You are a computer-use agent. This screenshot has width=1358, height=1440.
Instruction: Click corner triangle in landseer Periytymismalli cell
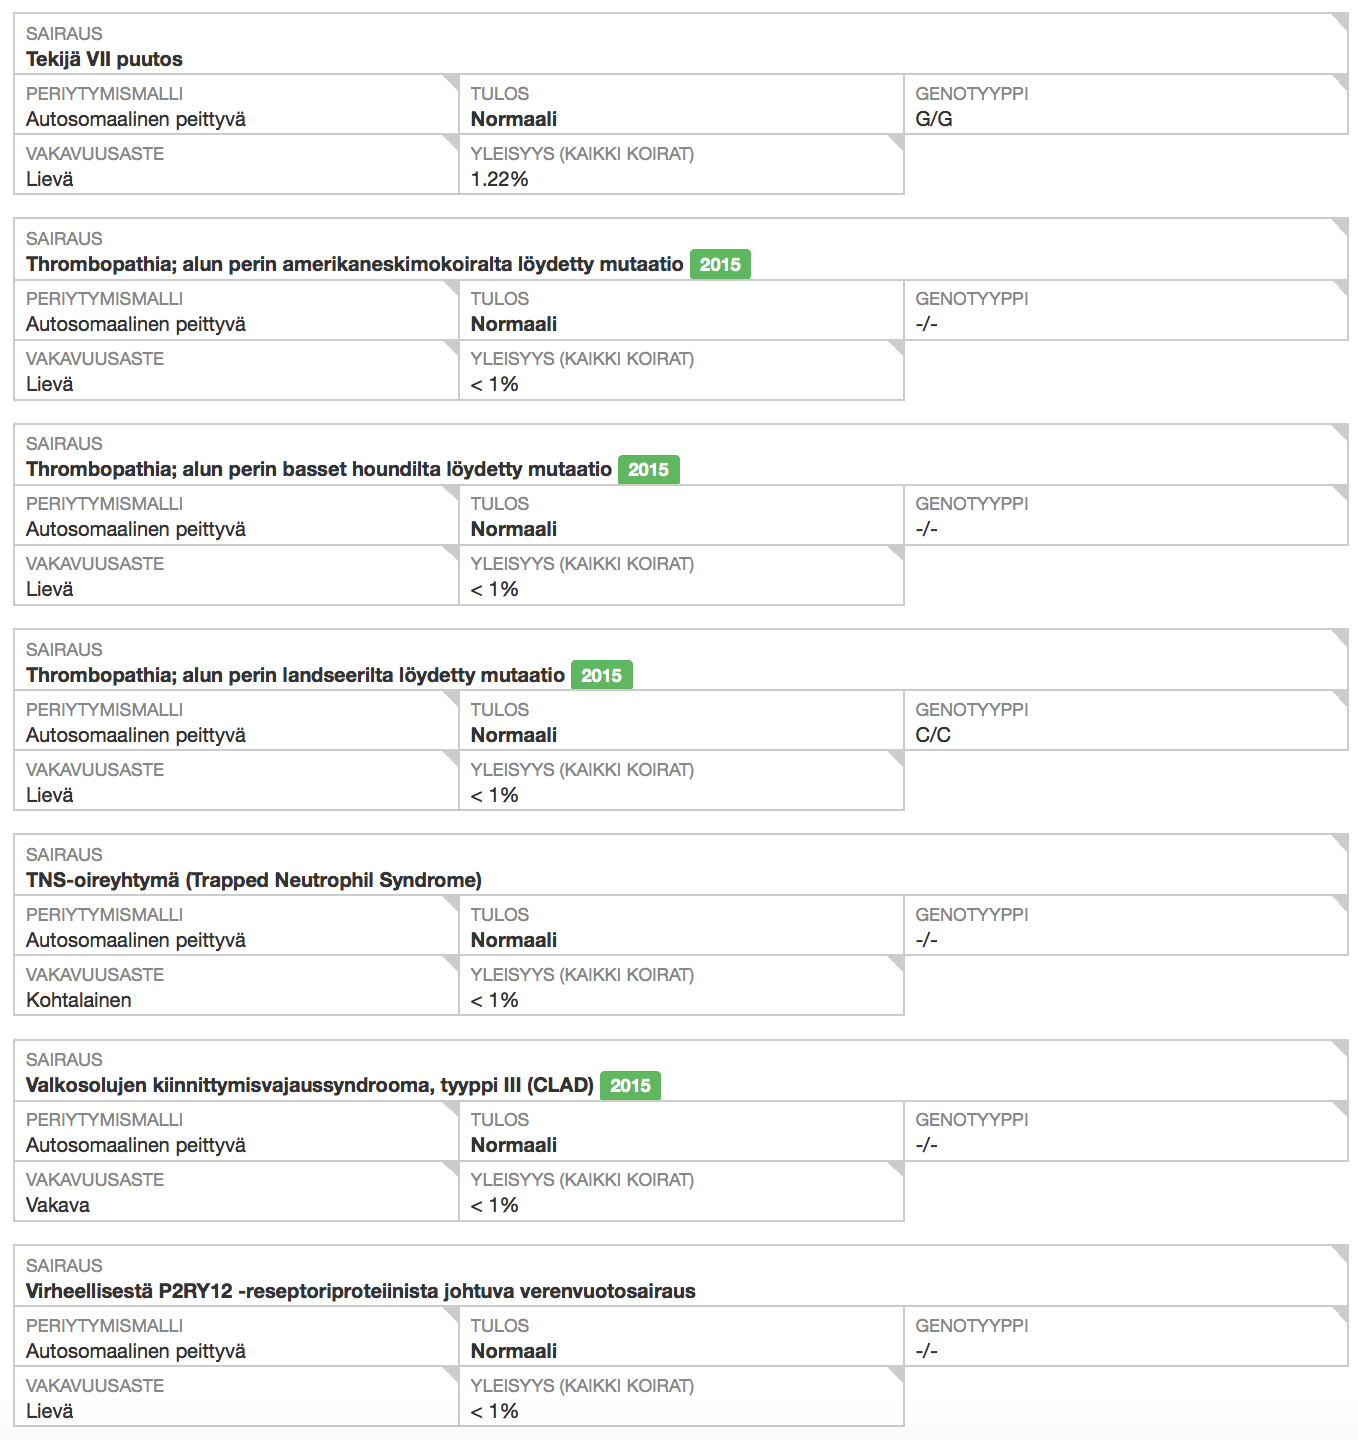pos(452,698)
